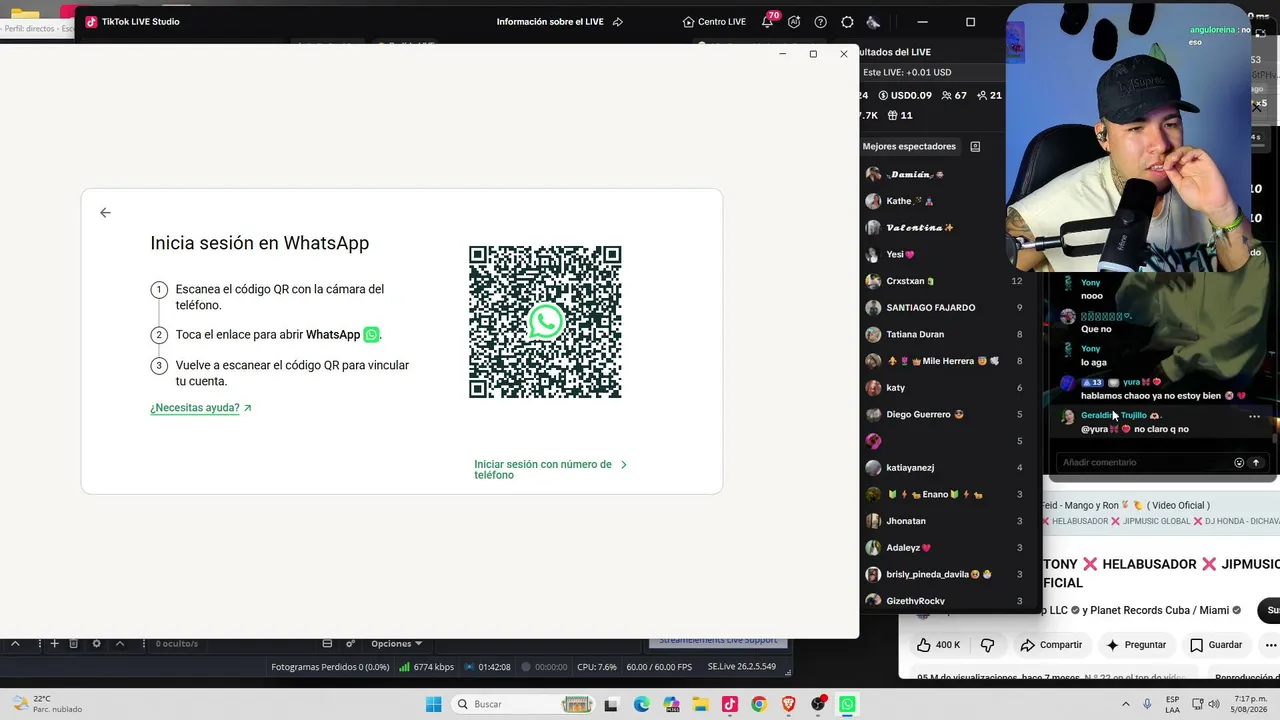Choose 'Iniciar sesión con número de teléfono'

[550, 470]
